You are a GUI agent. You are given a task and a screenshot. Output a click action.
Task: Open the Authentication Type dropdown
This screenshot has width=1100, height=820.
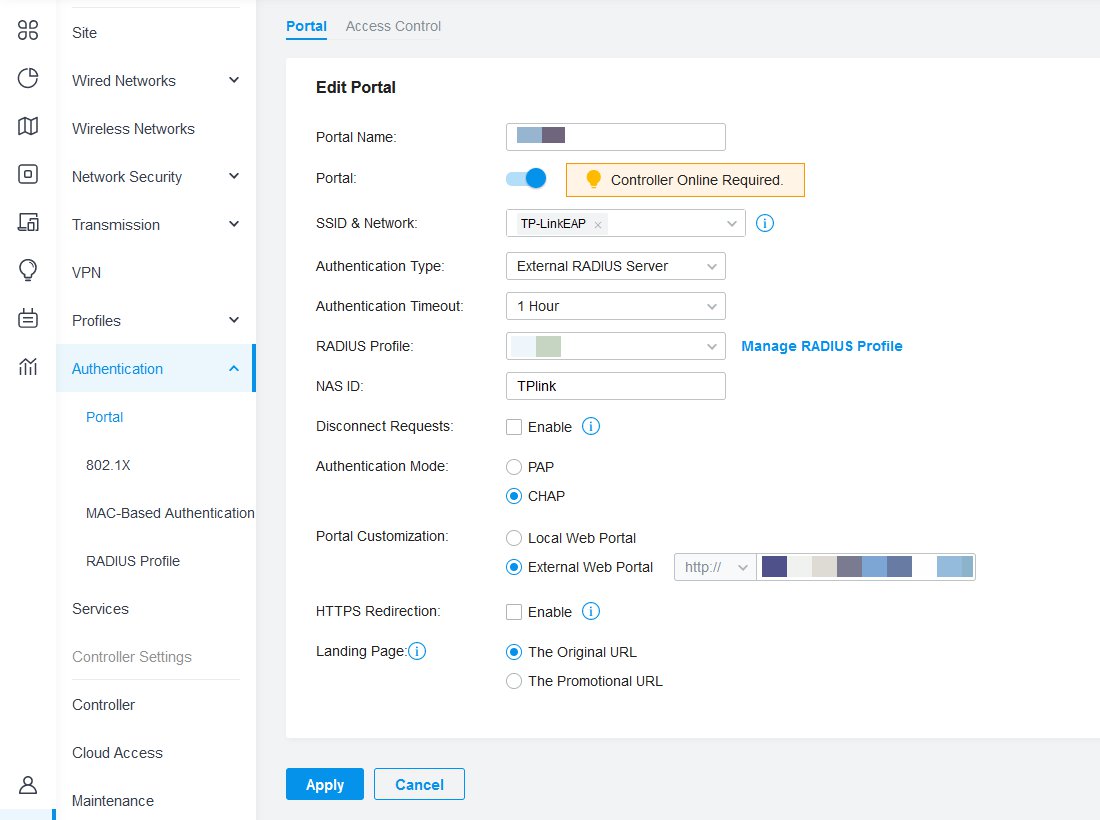pos(615,266)
